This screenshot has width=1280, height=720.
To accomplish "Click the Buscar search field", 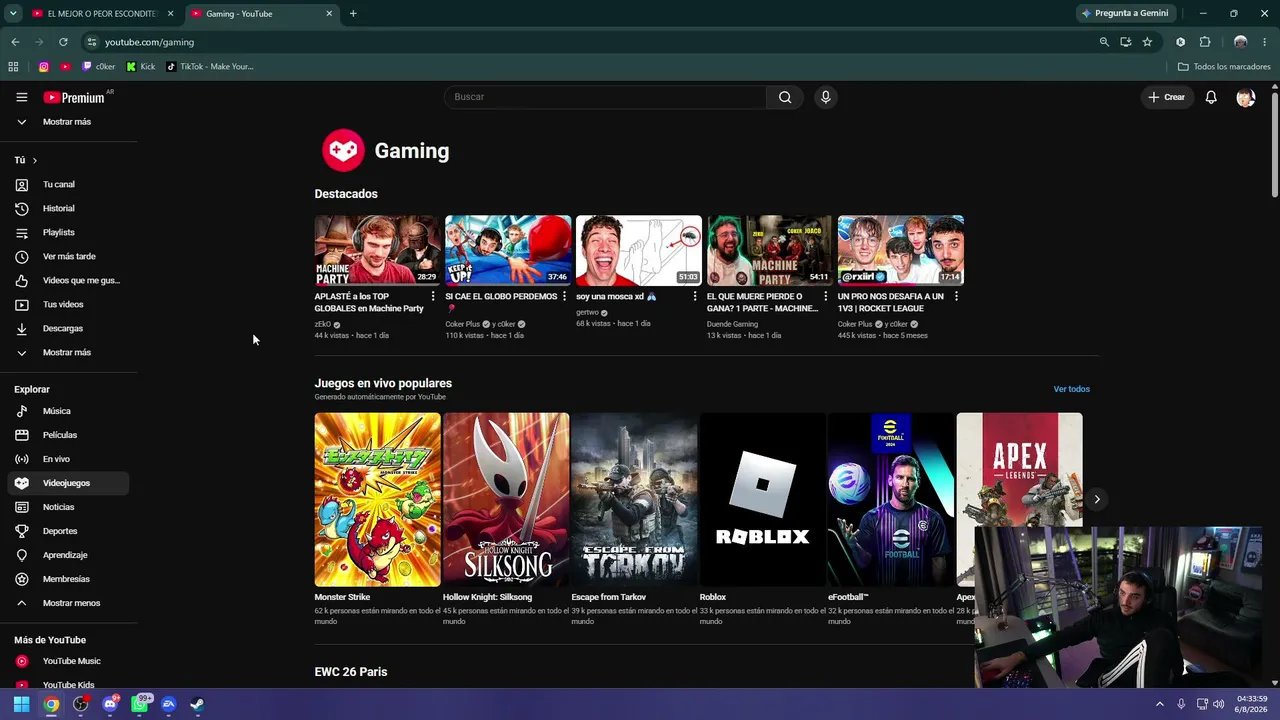I will coord(606,97).
